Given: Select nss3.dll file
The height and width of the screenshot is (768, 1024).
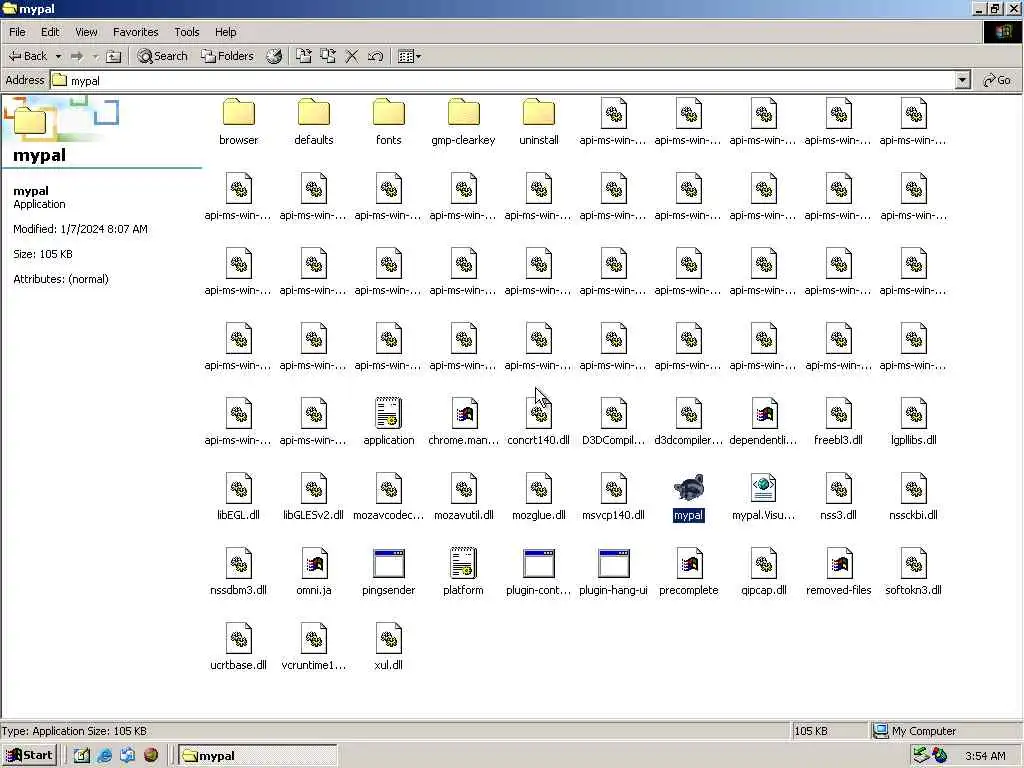Looking at the screenshot, I should (839, 497).
